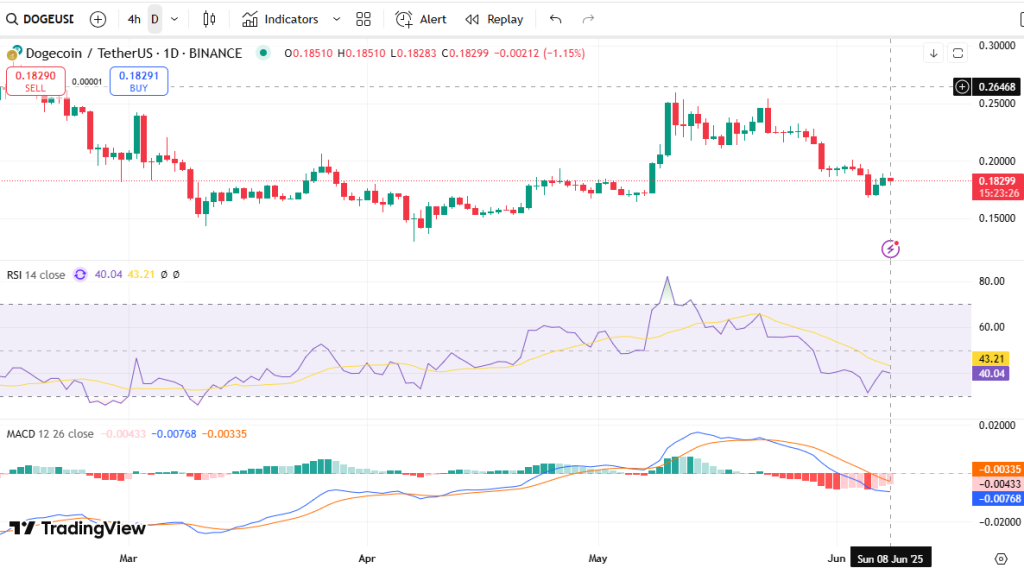The height and width of the screenshot is (568, 1024).
Task: Add a symbol to compare
Action: click(x=98, y=20)
